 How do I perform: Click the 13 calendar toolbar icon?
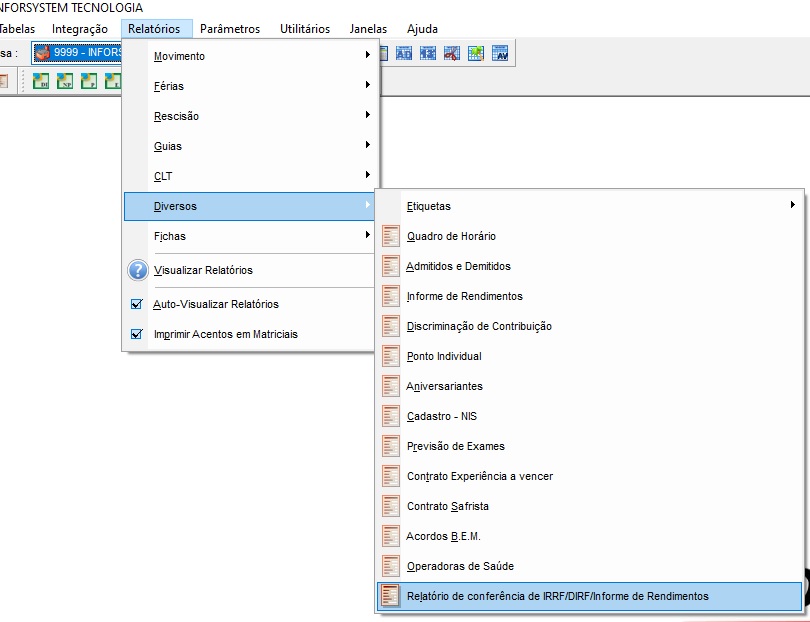(x=428, y=53)
